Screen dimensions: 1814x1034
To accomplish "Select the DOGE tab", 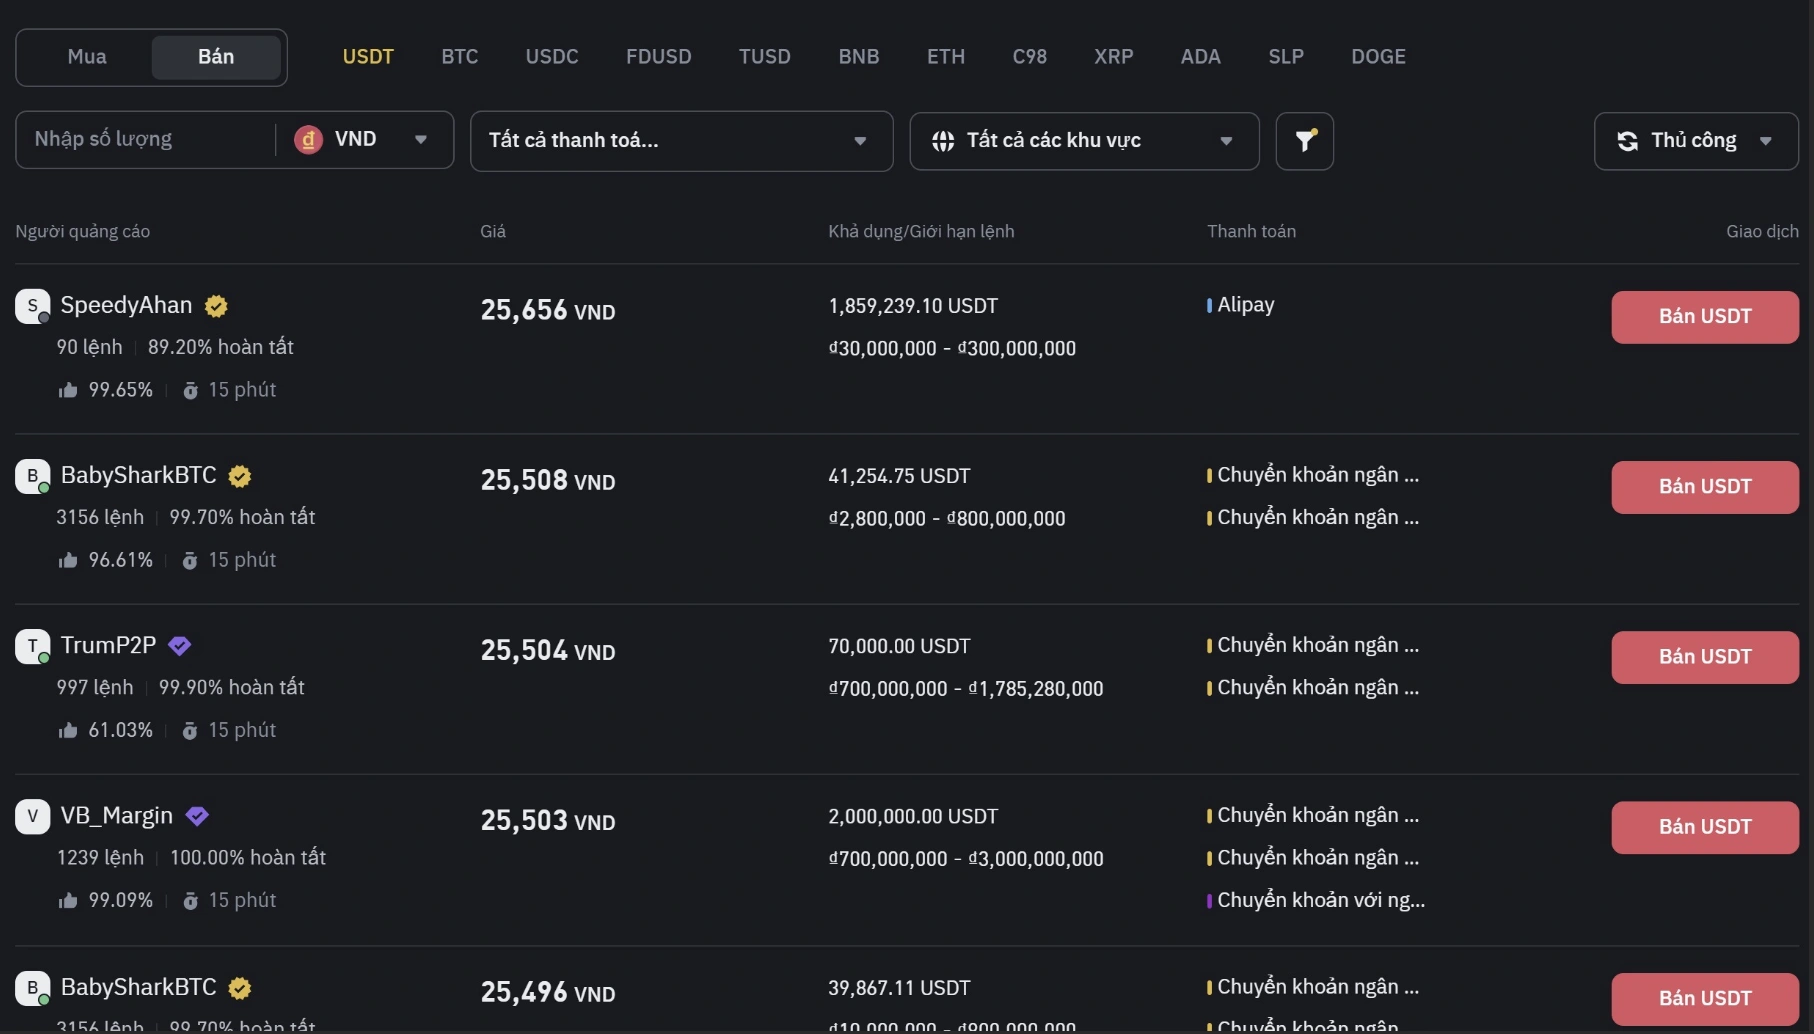I will (1379, 57).
